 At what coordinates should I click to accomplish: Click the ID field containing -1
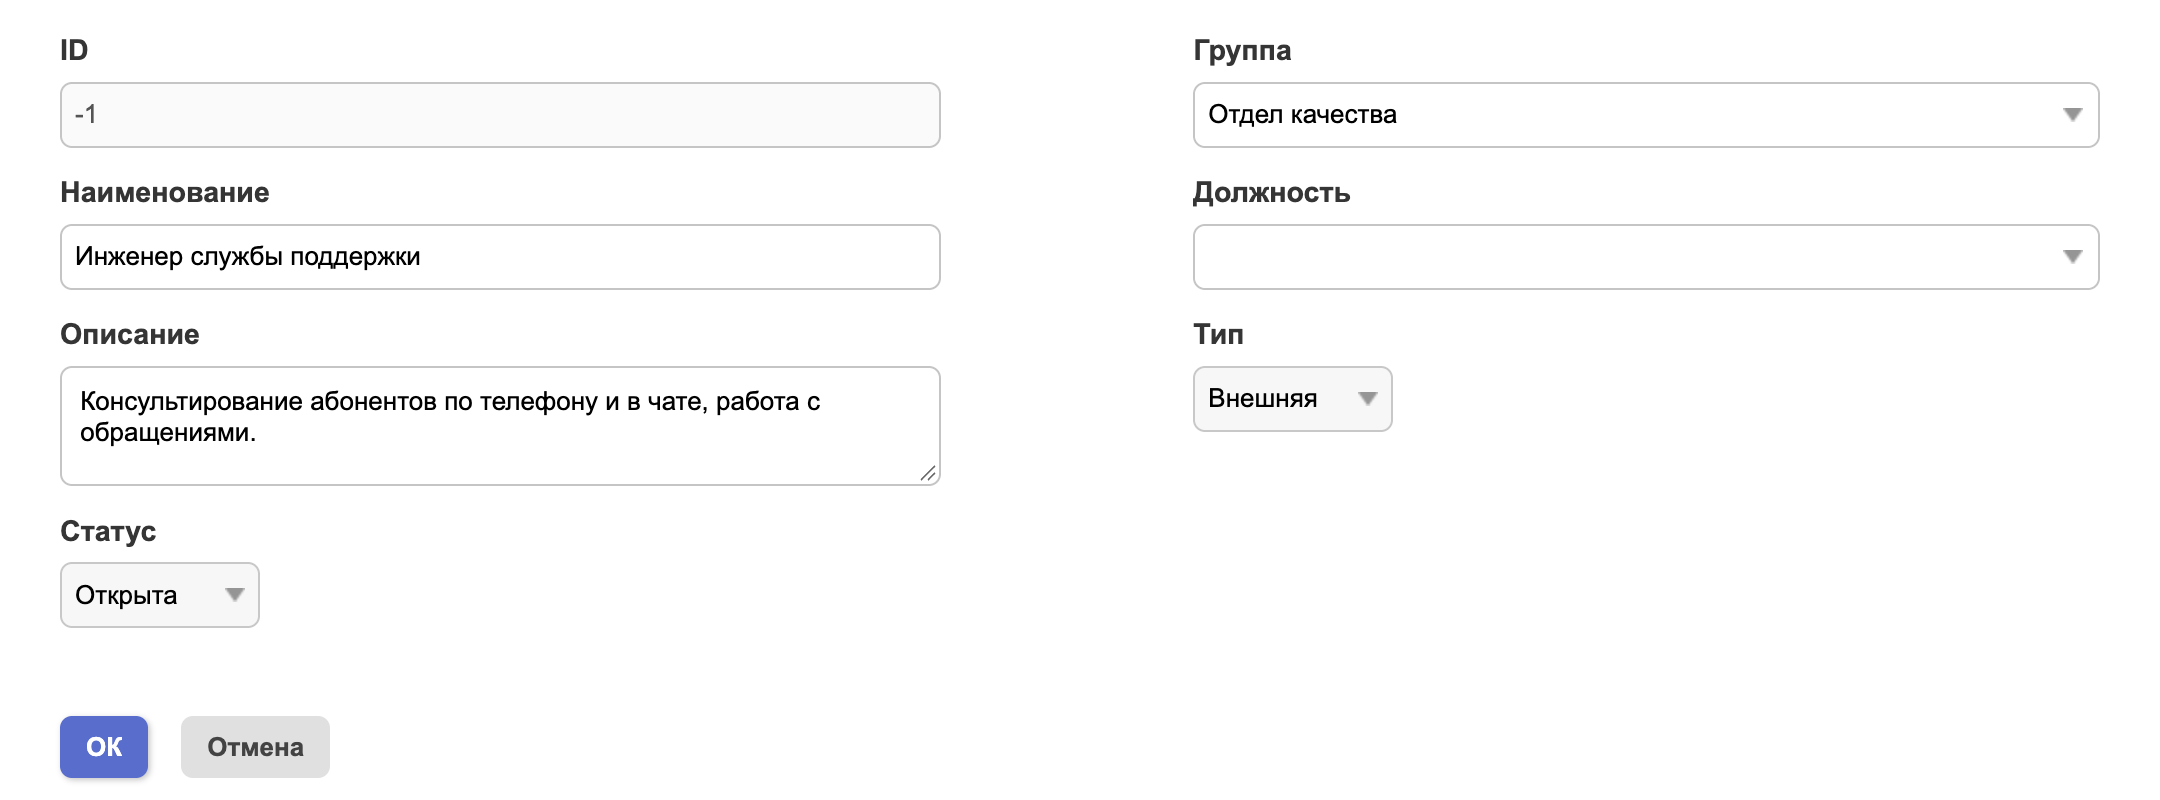click(x=500, y=115)
